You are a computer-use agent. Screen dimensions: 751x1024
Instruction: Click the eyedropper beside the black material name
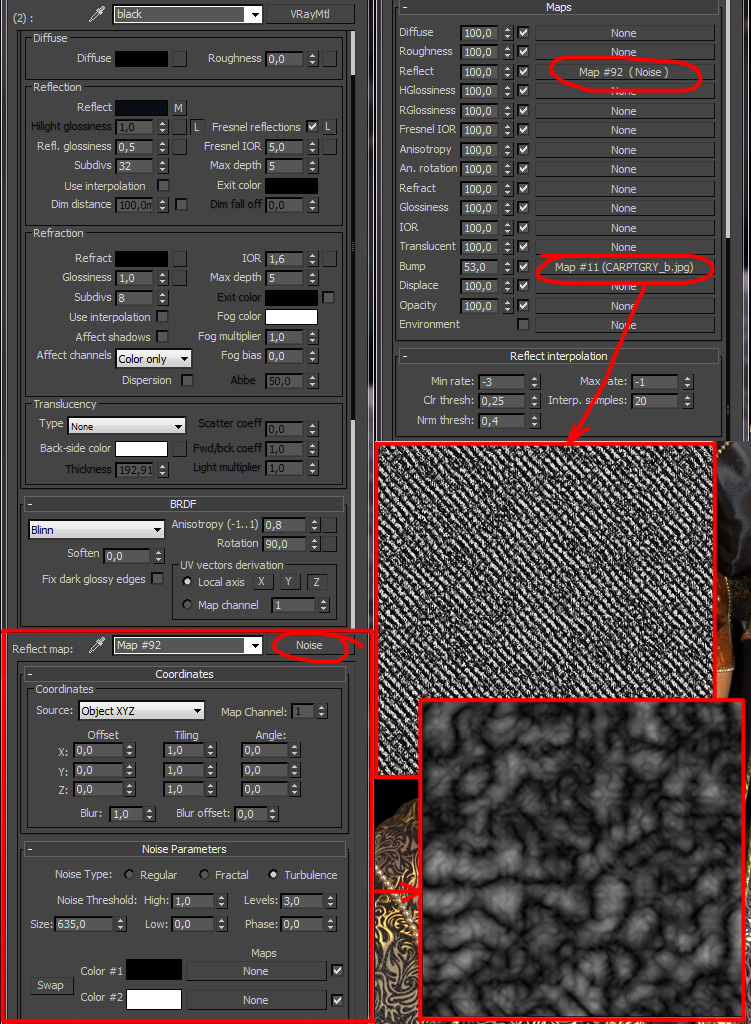click(x=97, y=14)
